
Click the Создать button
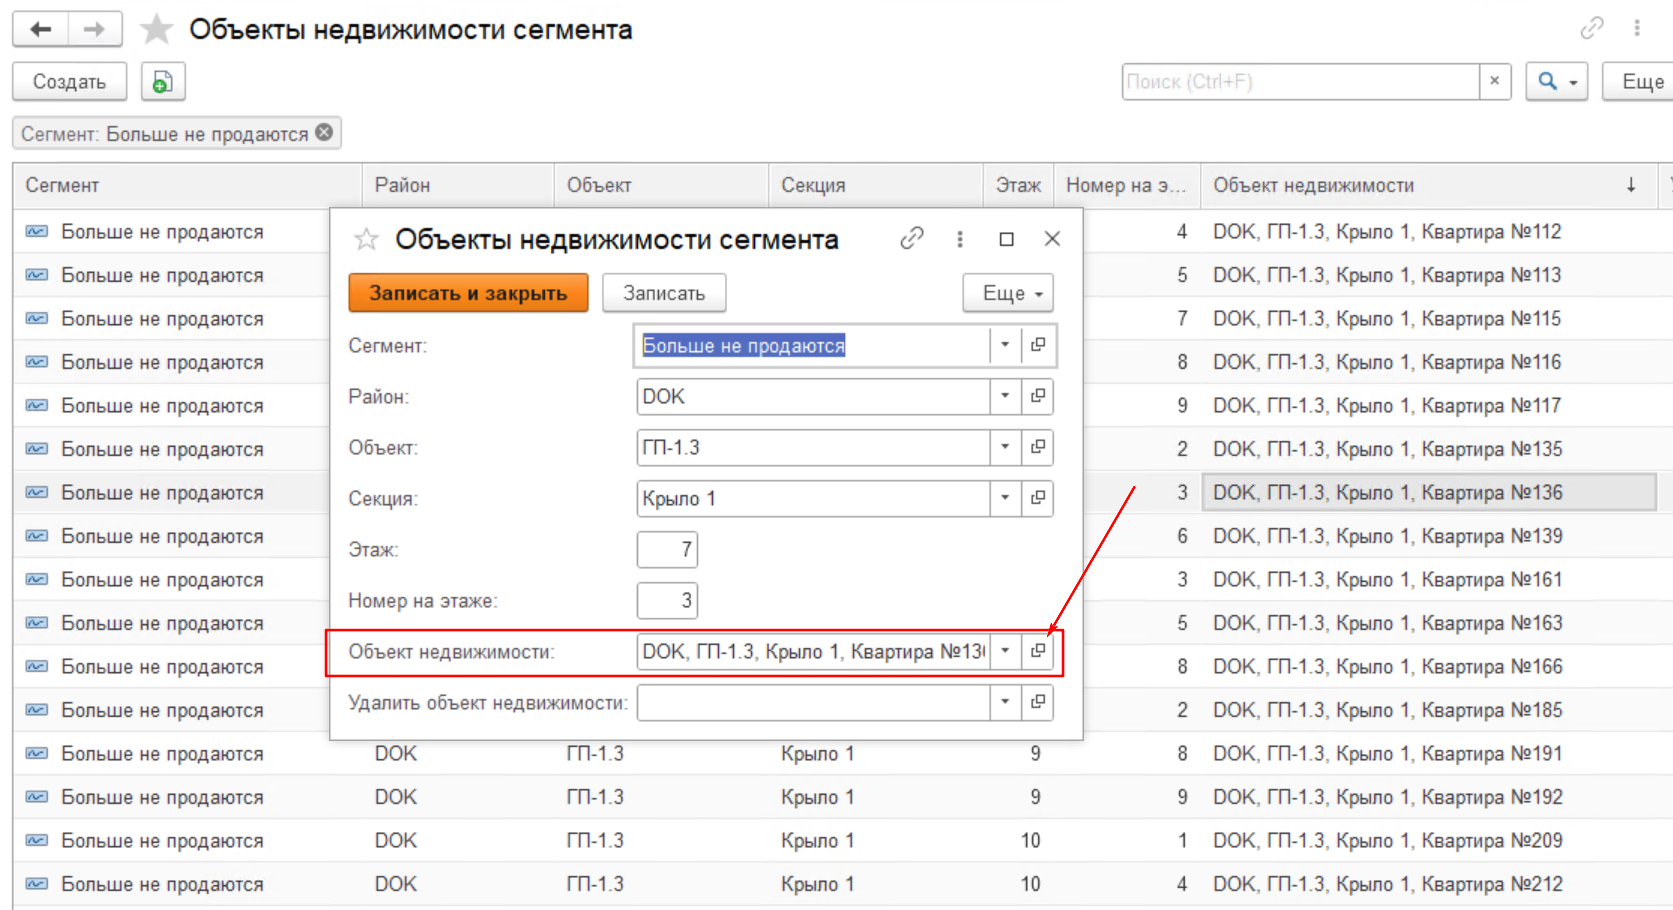(x=69, y=82)
